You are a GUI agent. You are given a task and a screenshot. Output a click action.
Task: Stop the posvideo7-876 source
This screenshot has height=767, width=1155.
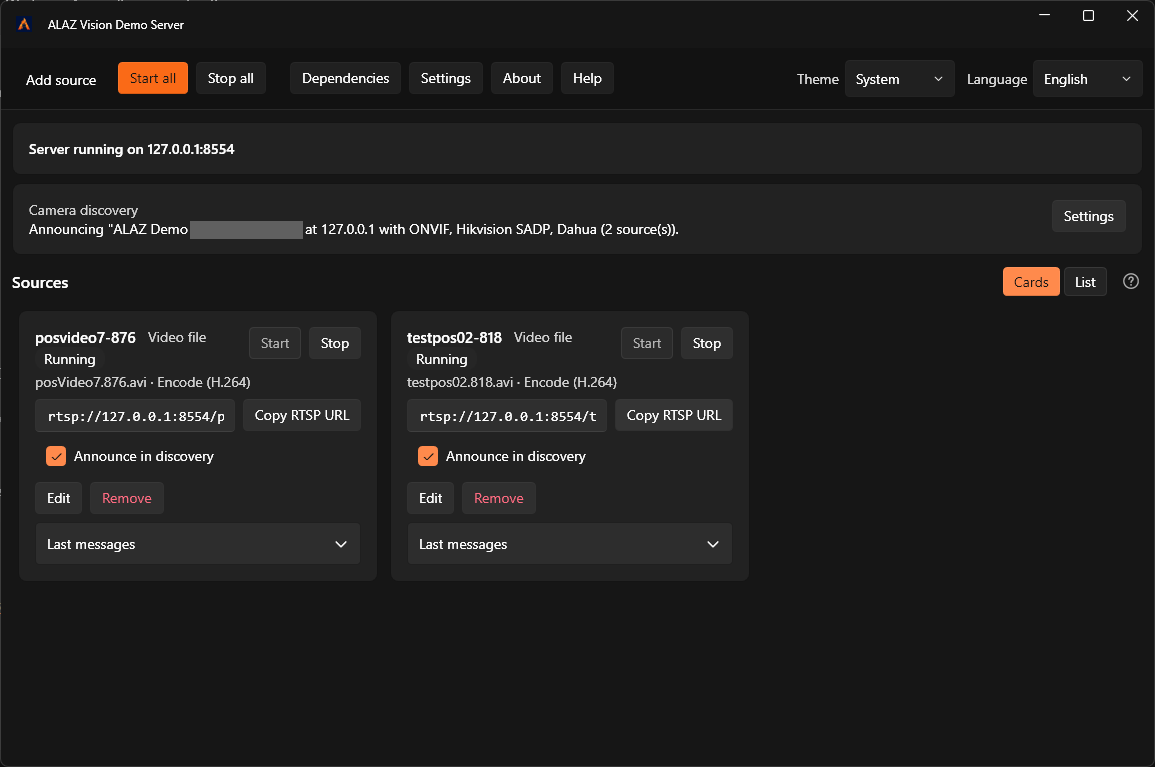pos(334,343)
